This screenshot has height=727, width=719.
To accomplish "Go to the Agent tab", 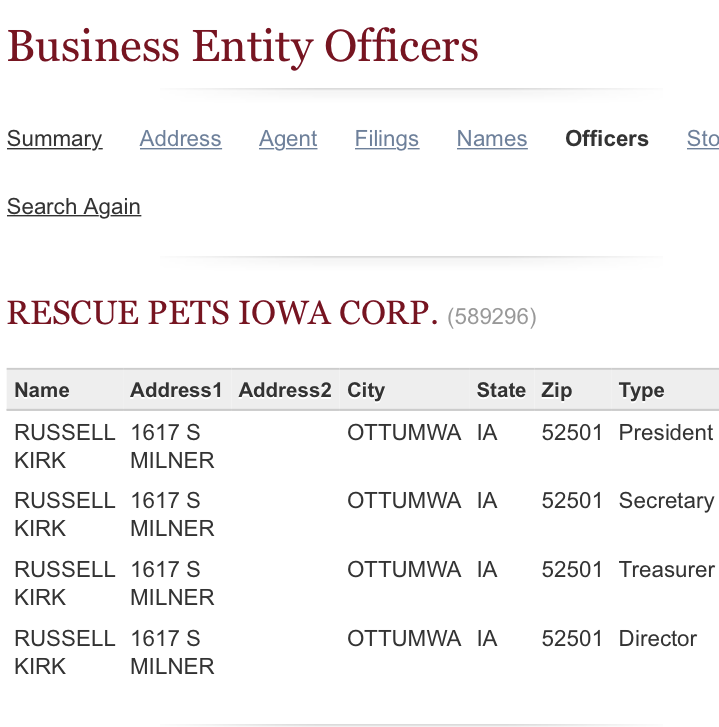I will tap(288, 139).
